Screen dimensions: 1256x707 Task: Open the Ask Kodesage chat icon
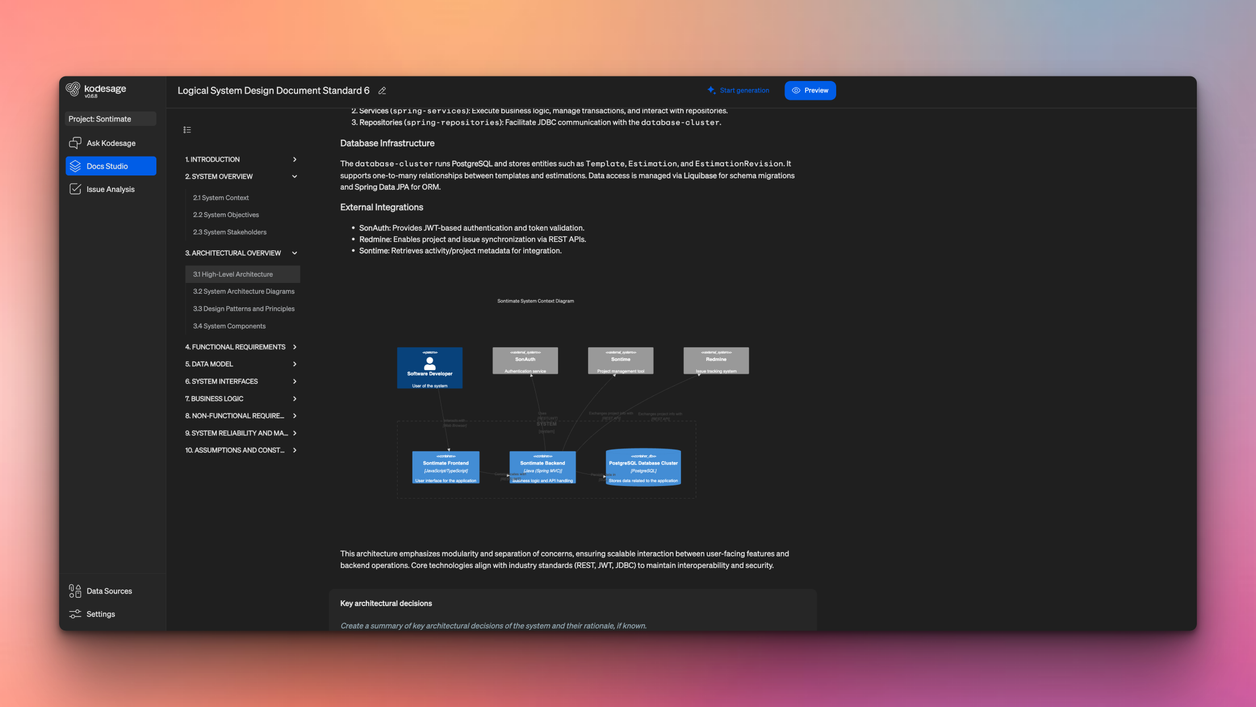74,143
